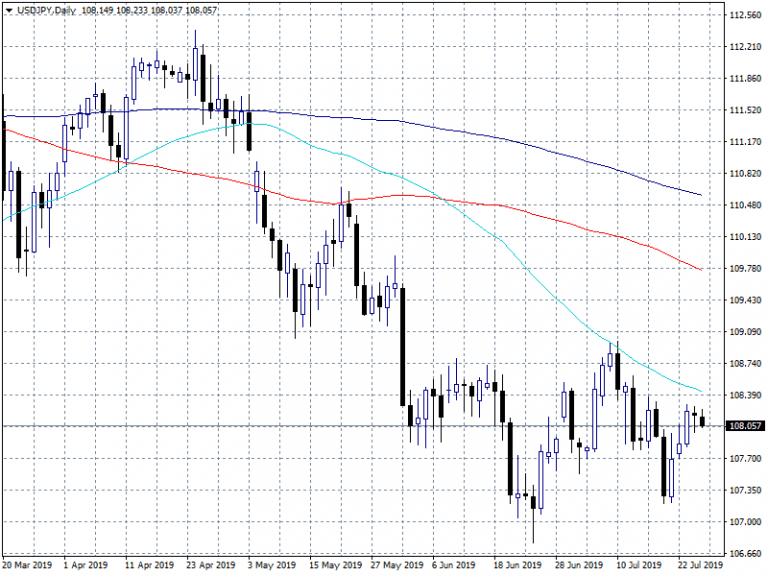Click the 107.000 price scale label
The image size is (768, 576).
pos(746,522)
